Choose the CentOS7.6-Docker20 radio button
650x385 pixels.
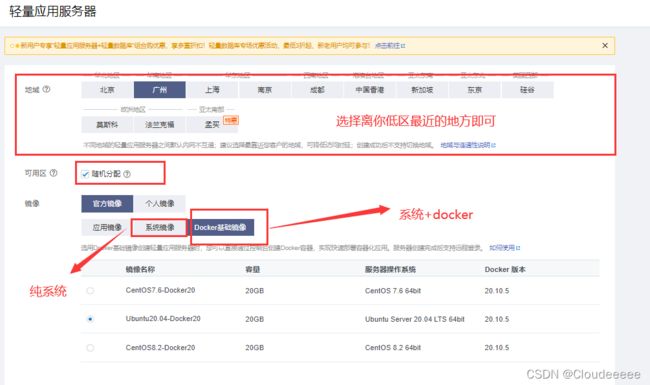pyautogui.click(x=90, y=291)
